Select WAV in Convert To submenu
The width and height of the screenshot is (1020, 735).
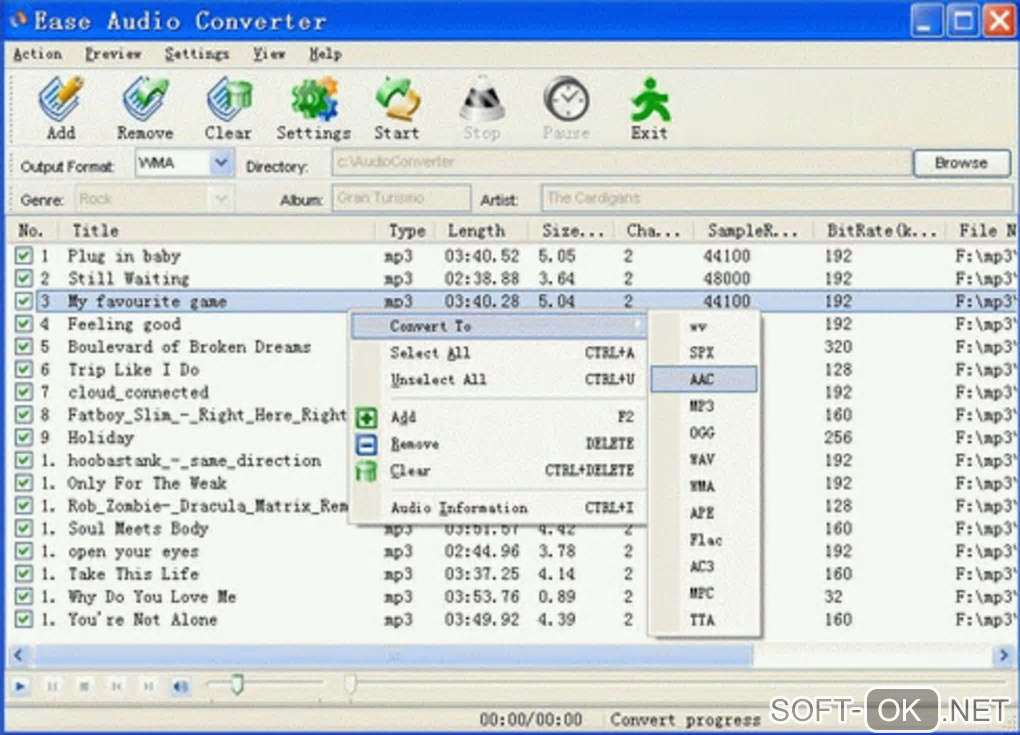click(704, 459)
